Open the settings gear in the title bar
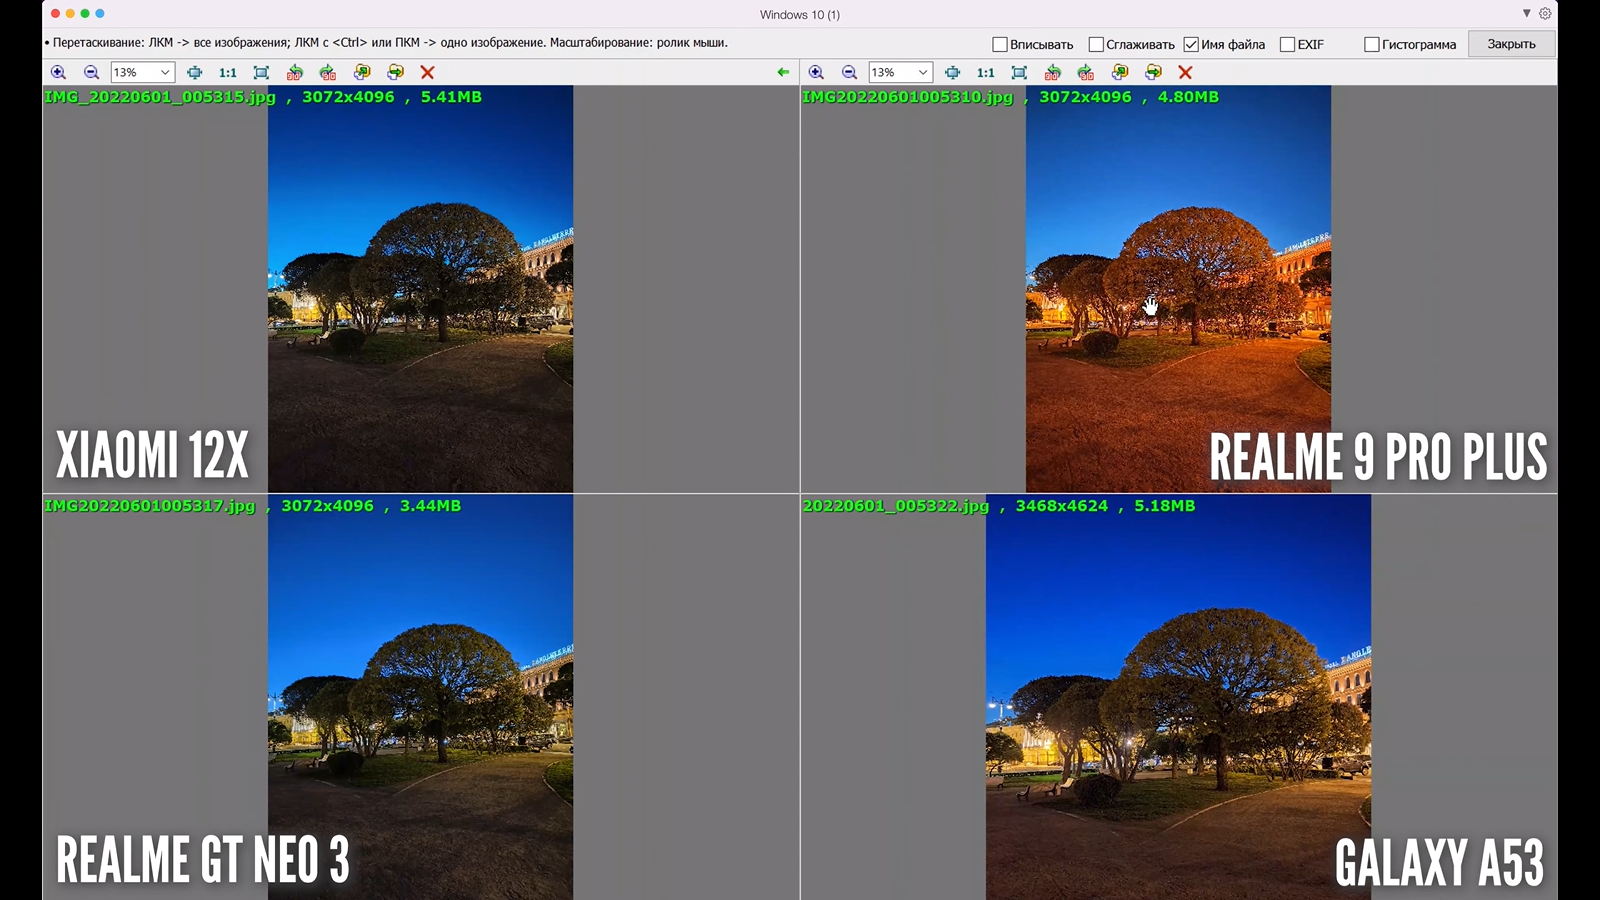The height and width of the screenshot is (900, 1600). (1545, 14)
